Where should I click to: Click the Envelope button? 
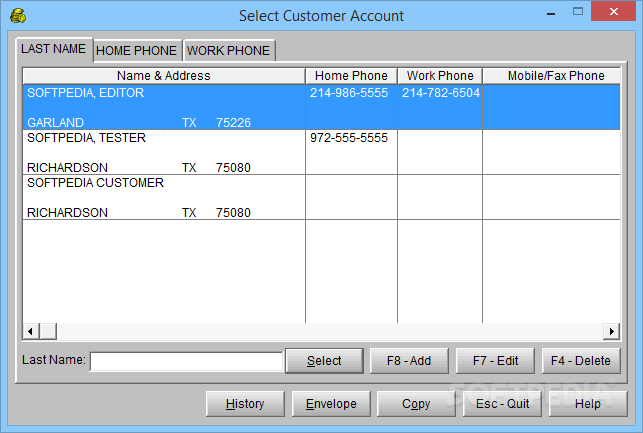click(331, 404)
